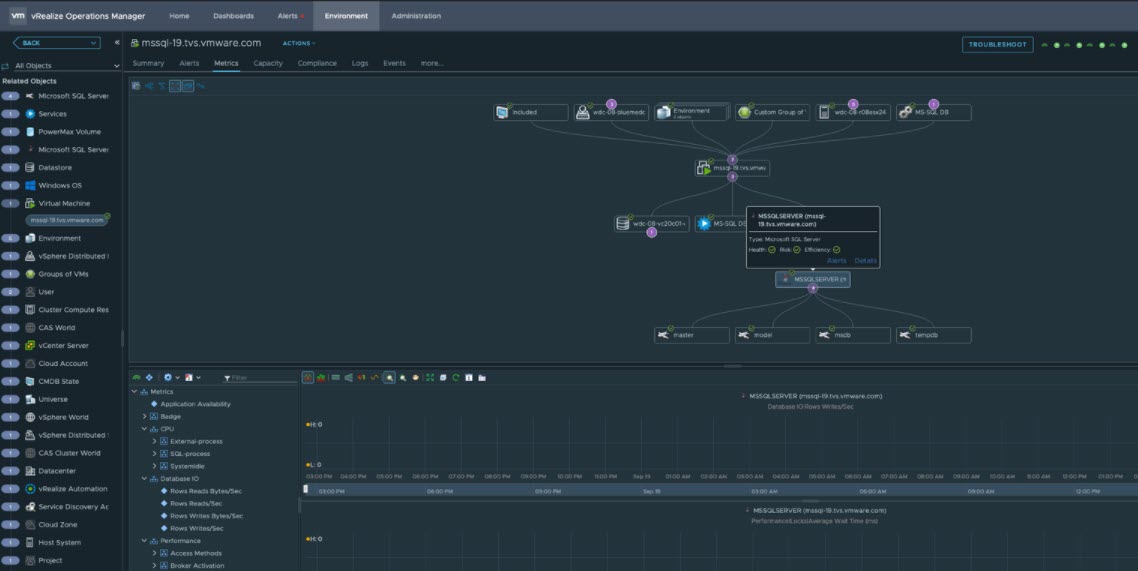Select Application Availability metric
Image resolution: width=1138 pixels, height=571 pixels.
pos(195,404)
